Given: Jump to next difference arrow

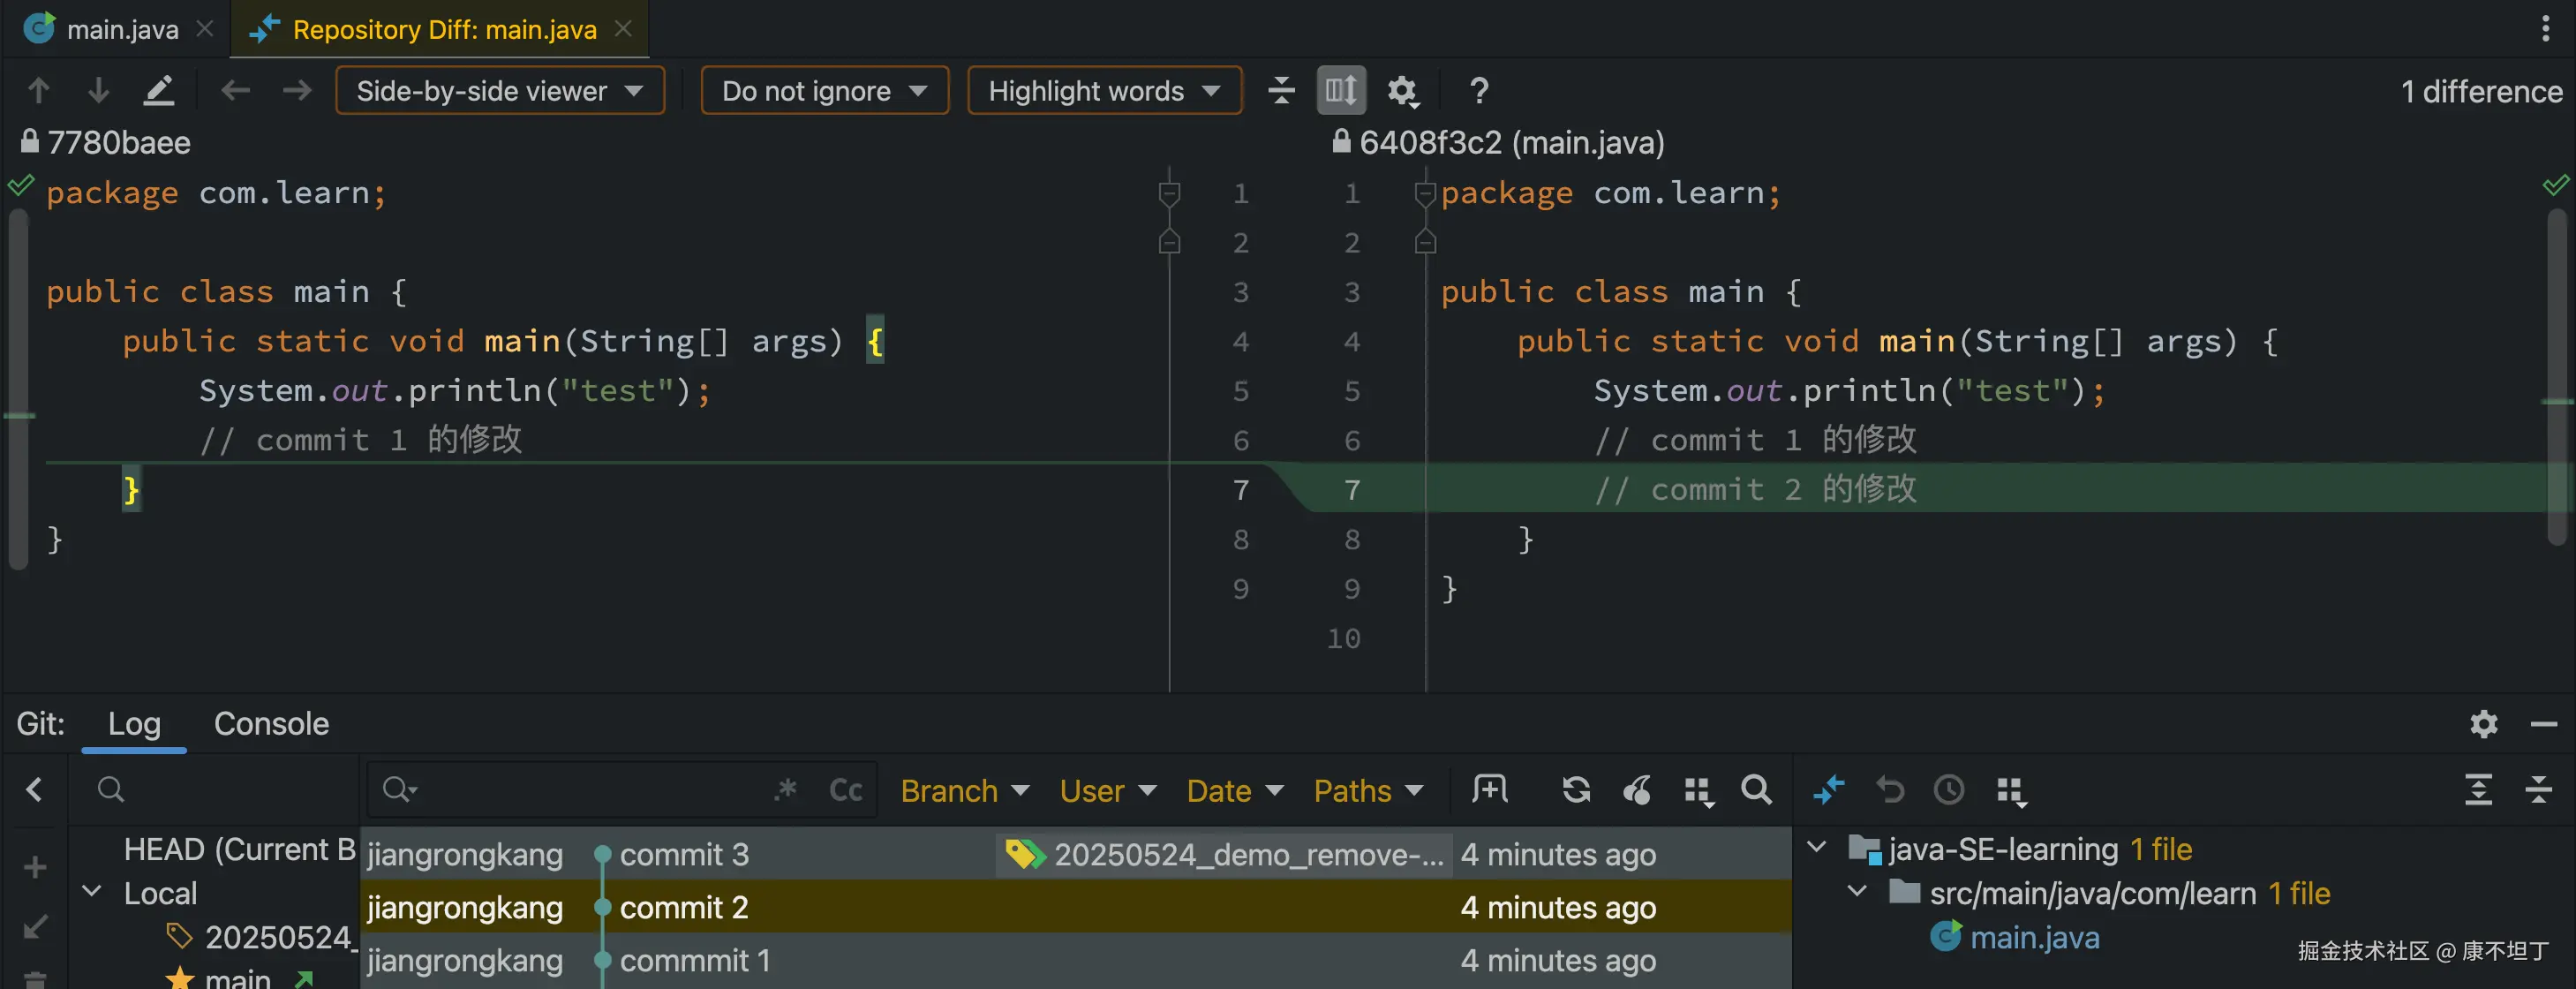Looking at the screenshot, I should (x=98, y=91).
